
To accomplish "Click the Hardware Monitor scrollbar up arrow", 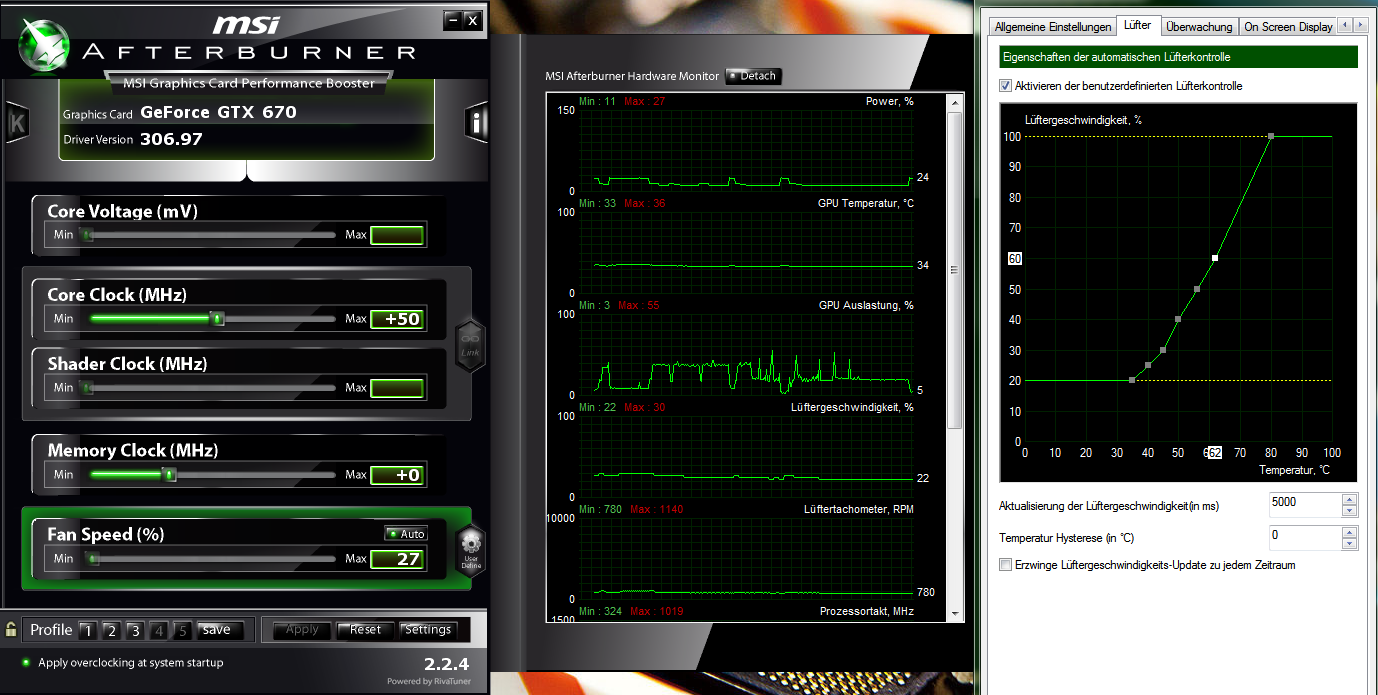I will (x=954, y=101).
